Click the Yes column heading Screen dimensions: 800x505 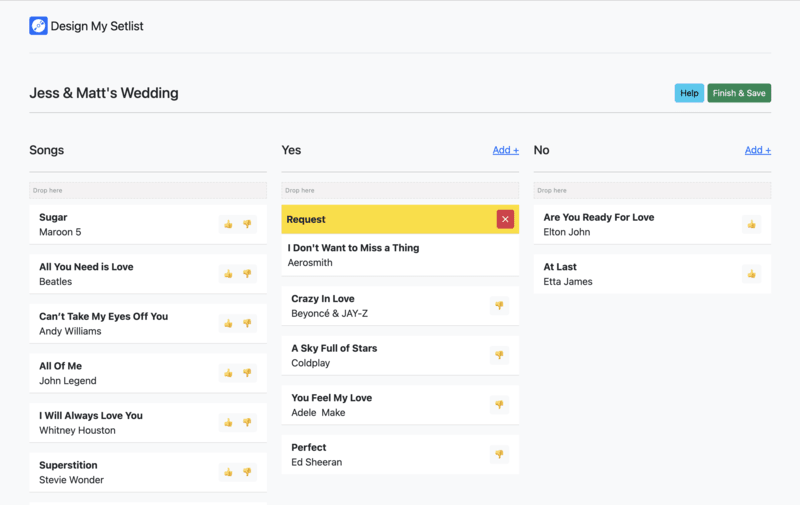291,150
